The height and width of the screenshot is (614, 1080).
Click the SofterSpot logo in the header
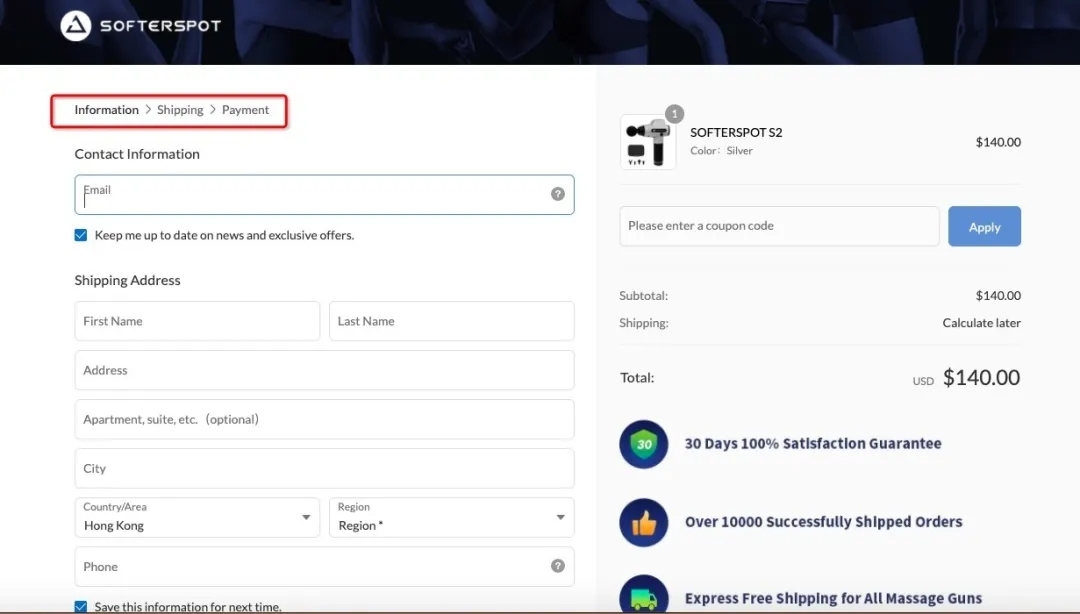click(141, 26)
